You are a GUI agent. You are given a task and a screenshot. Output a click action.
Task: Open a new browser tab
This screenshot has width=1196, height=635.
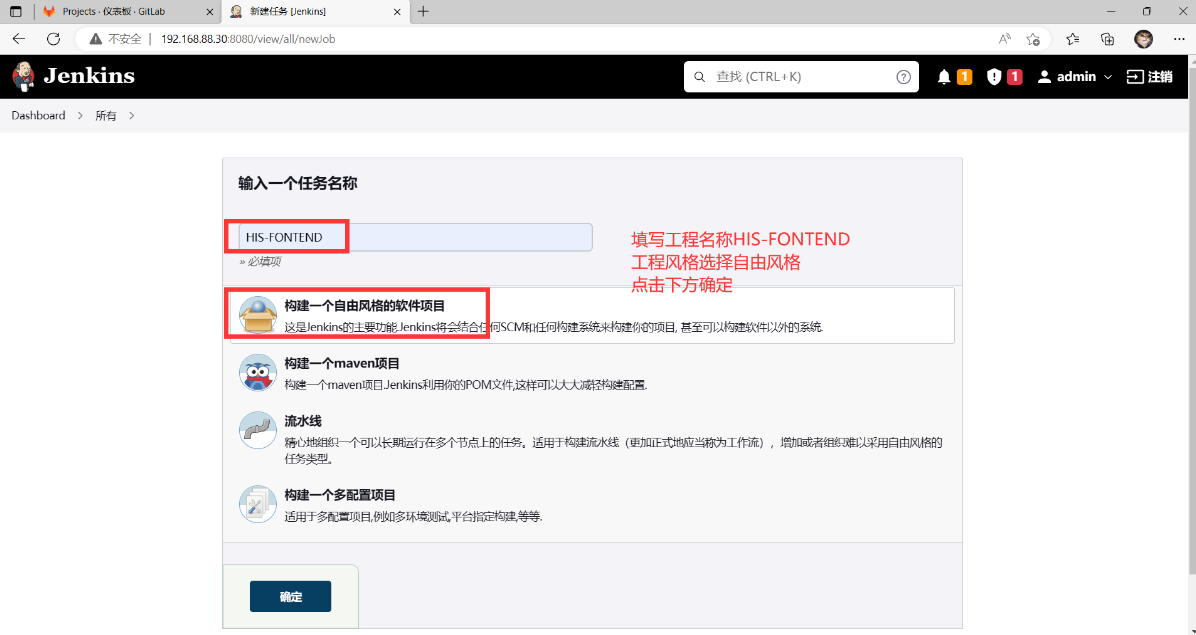point(423,11)
